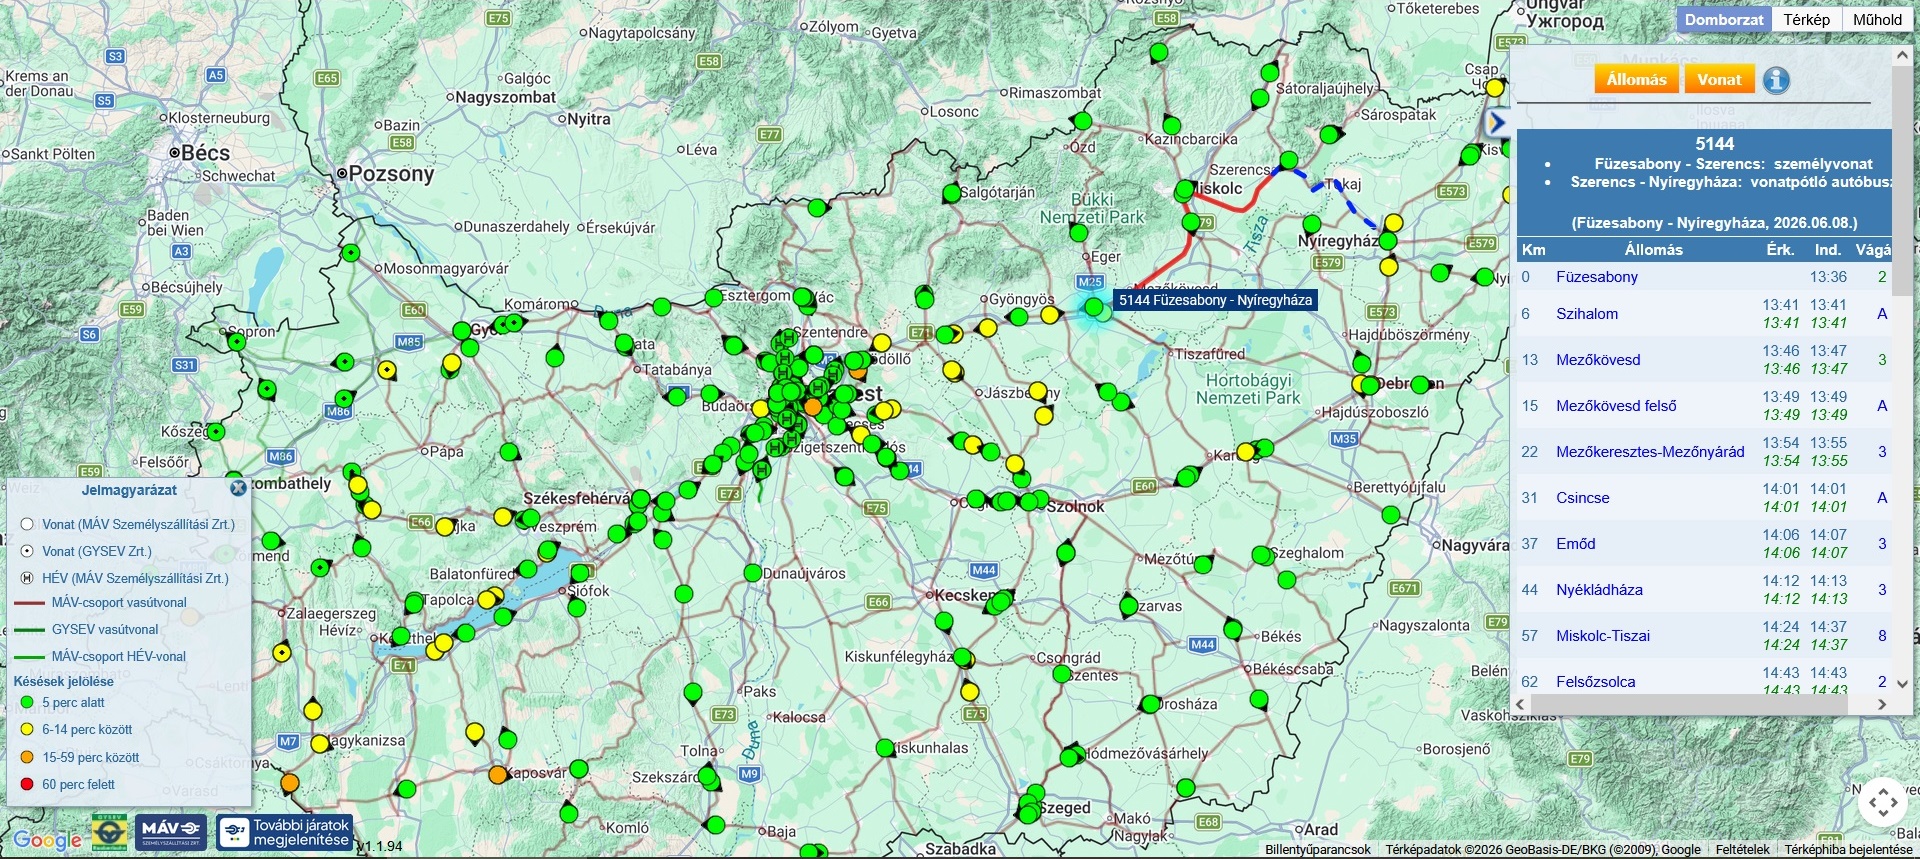Screen dimensions: 1920x859
Task: Click the yellow '6-14 perc között' swatch
Action: point(27,730)
